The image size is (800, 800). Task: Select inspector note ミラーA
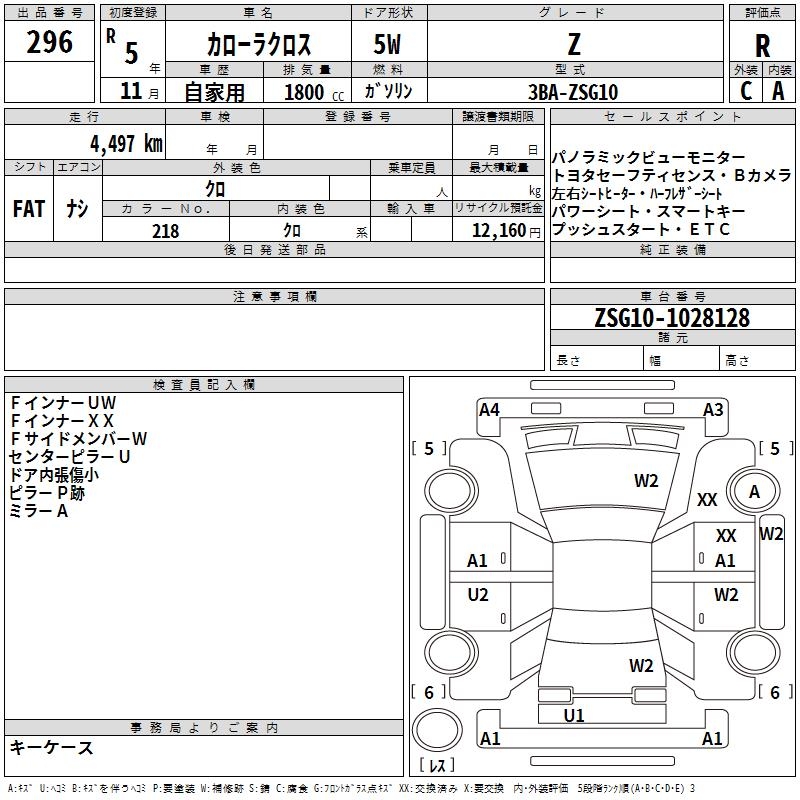pyautogui.click(x=39, y=511)
